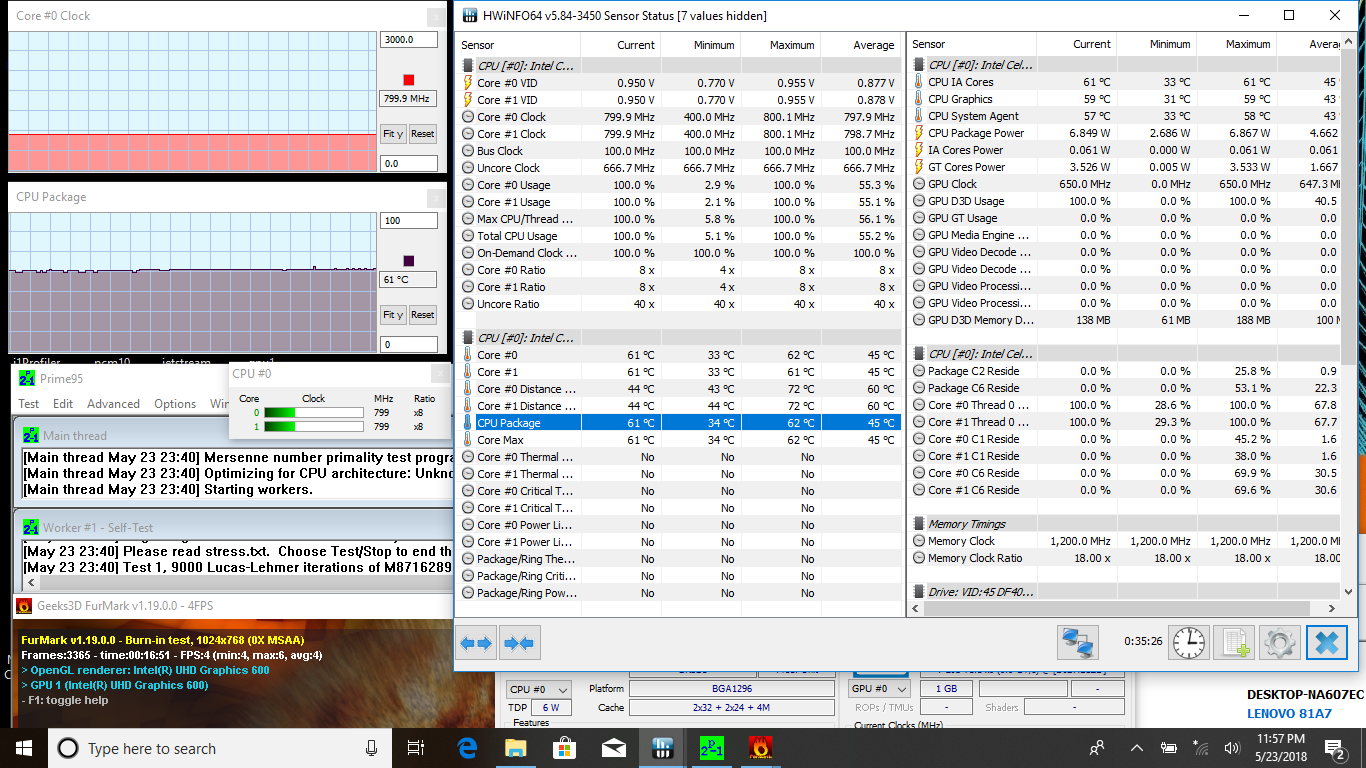Click the HWiNFO clock reset-timer icon
Image resolution: width=1366 pixels, height=768 pixels.
click(x=1188, y=642)
